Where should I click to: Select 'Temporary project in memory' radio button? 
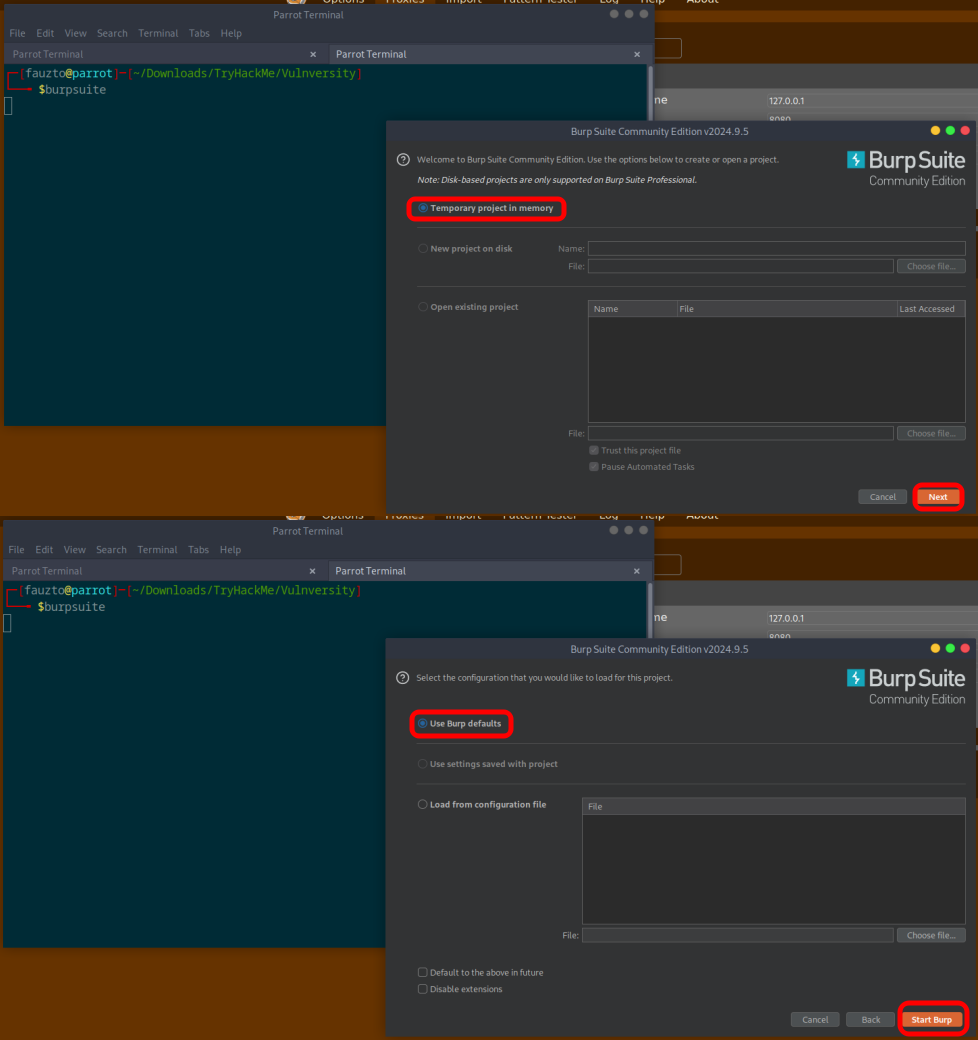pos(423,208)
